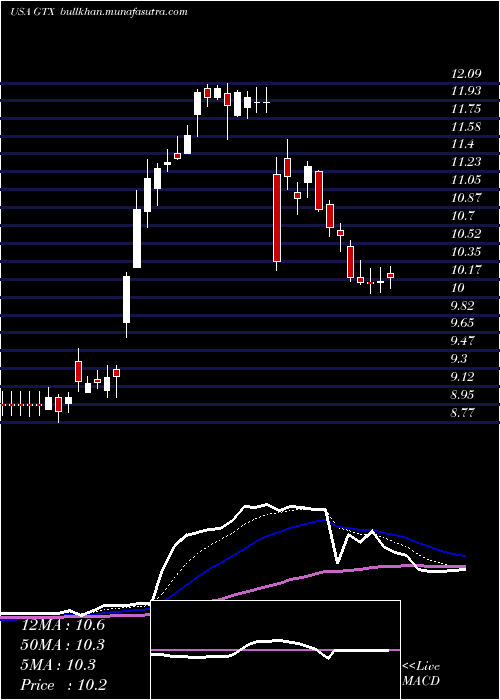500x700 pixels.
Task: Click the 10.17 price axis label
Action: pos(466,269)
